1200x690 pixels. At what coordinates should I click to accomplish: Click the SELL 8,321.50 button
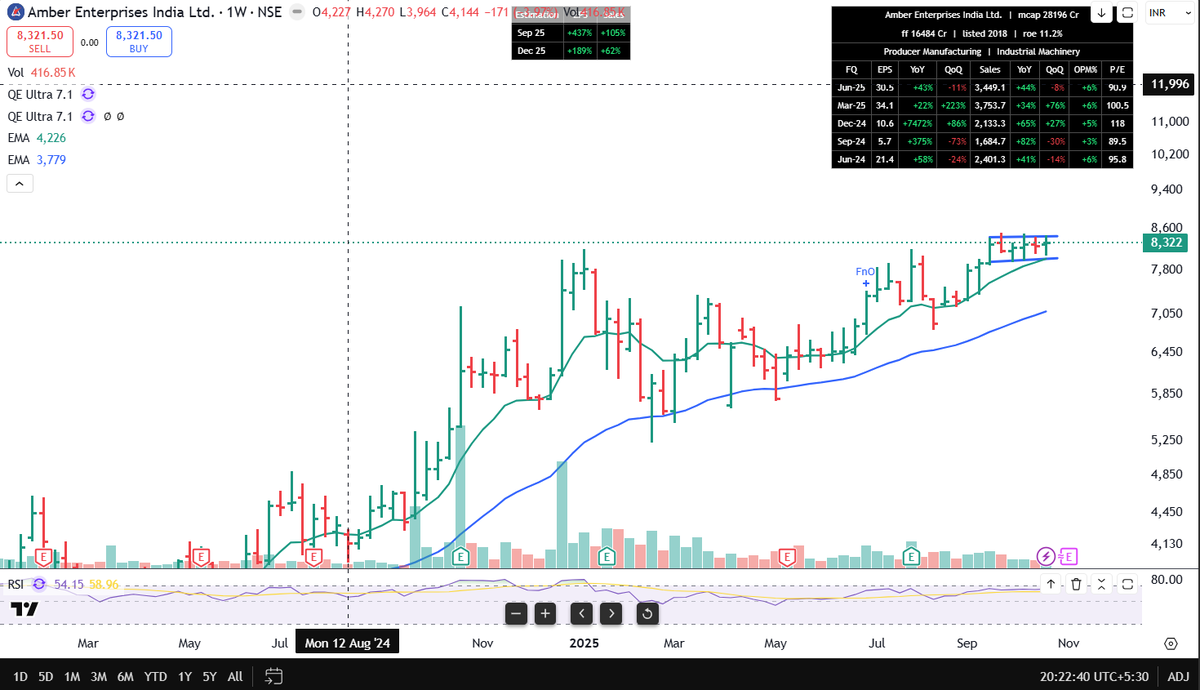tap(39, 41)
